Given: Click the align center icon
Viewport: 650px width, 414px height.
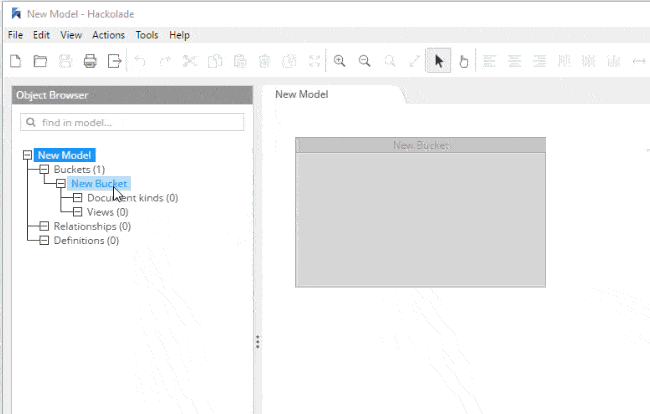Looking at the screenshot, I should click(514, 61).
